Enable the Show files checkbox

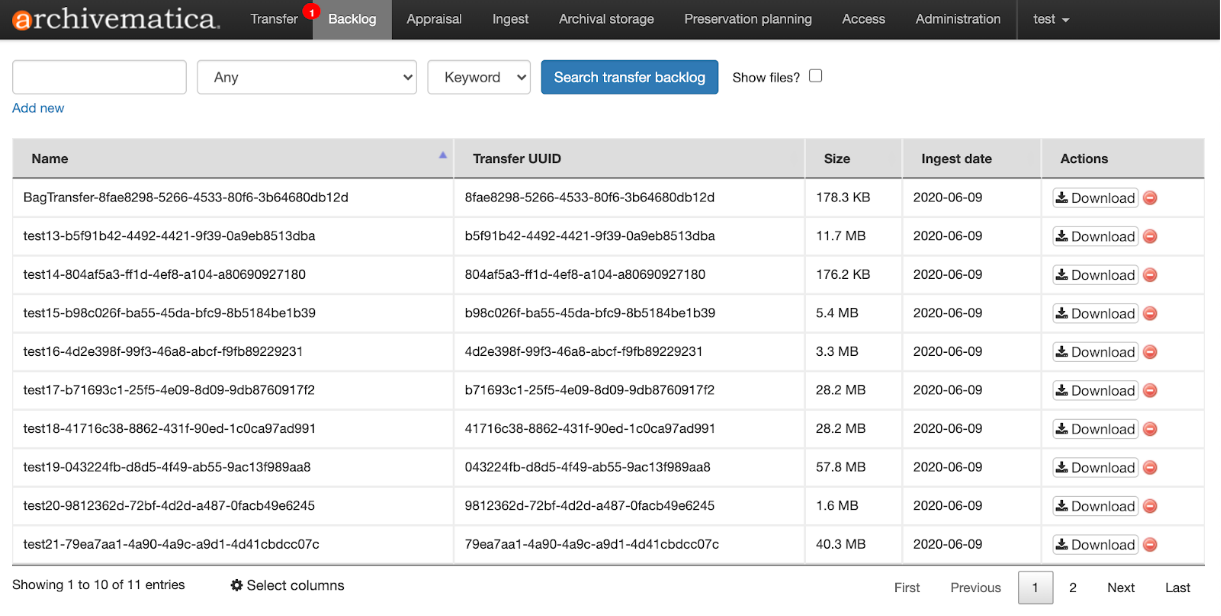(815, 76)
